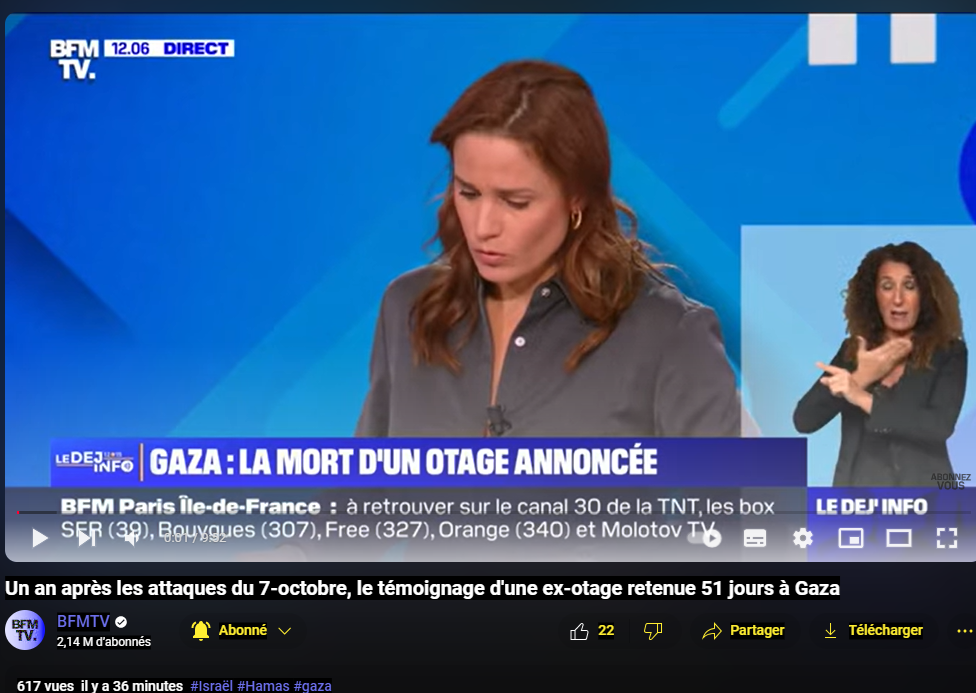This screenshot has width=976, height=693.
Task: Open the #Hamas hashtag
Action: 263,686
